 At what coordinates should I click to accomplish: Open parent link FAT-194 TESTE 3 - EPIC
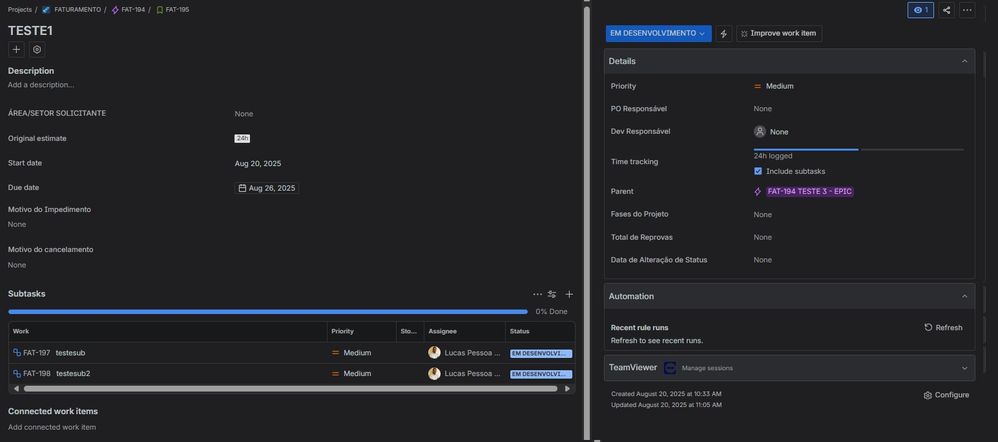point(810,192)
